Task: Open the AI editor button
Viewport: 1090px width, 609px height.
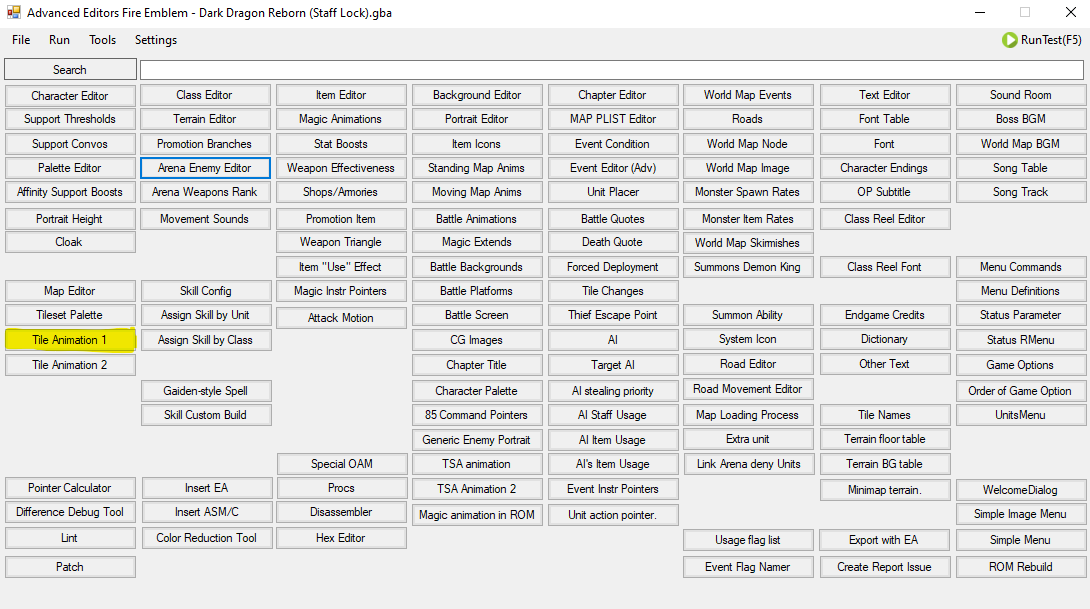Action: [x=612, y=340]
